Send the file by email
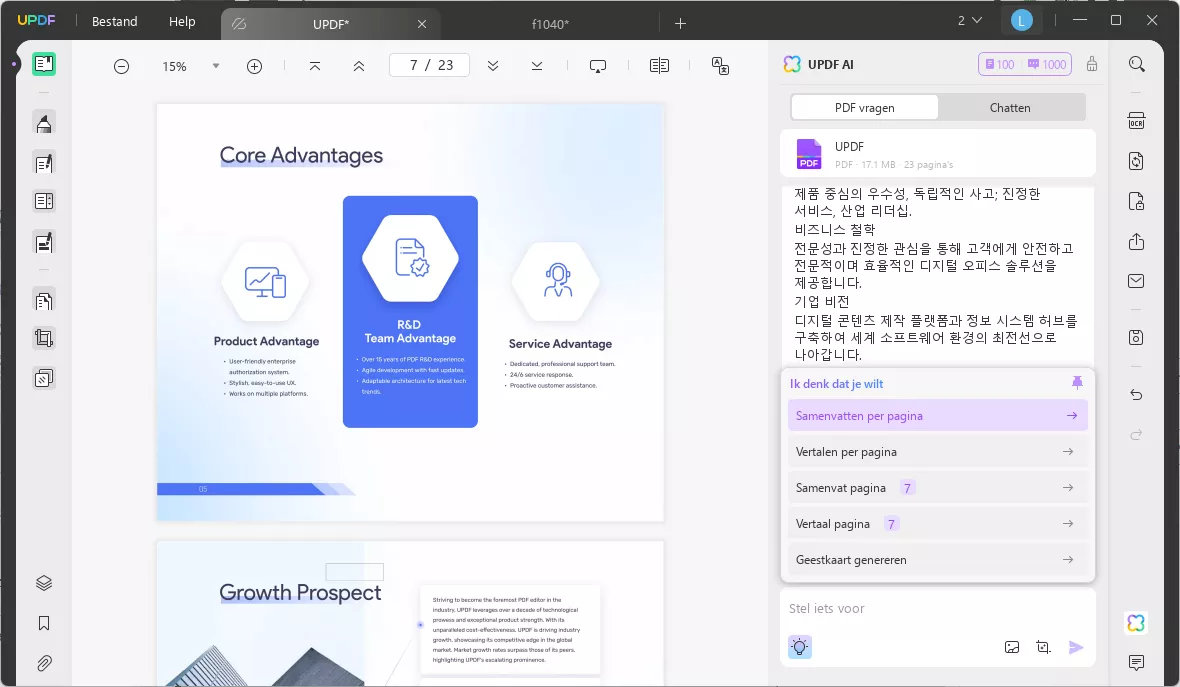This screenshot has height=687, width=1180. (1136, 281)
